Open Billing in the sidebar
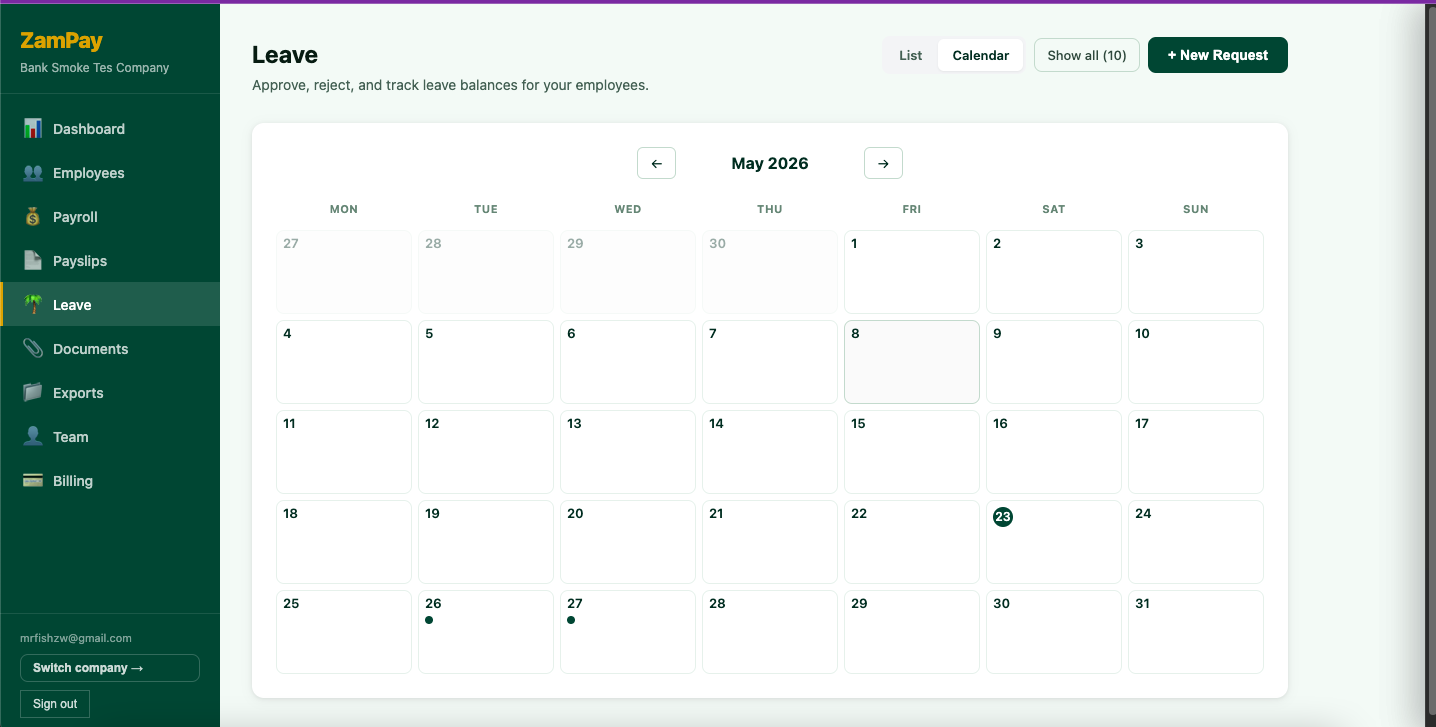1436x727 pixels. click(110, 481)
